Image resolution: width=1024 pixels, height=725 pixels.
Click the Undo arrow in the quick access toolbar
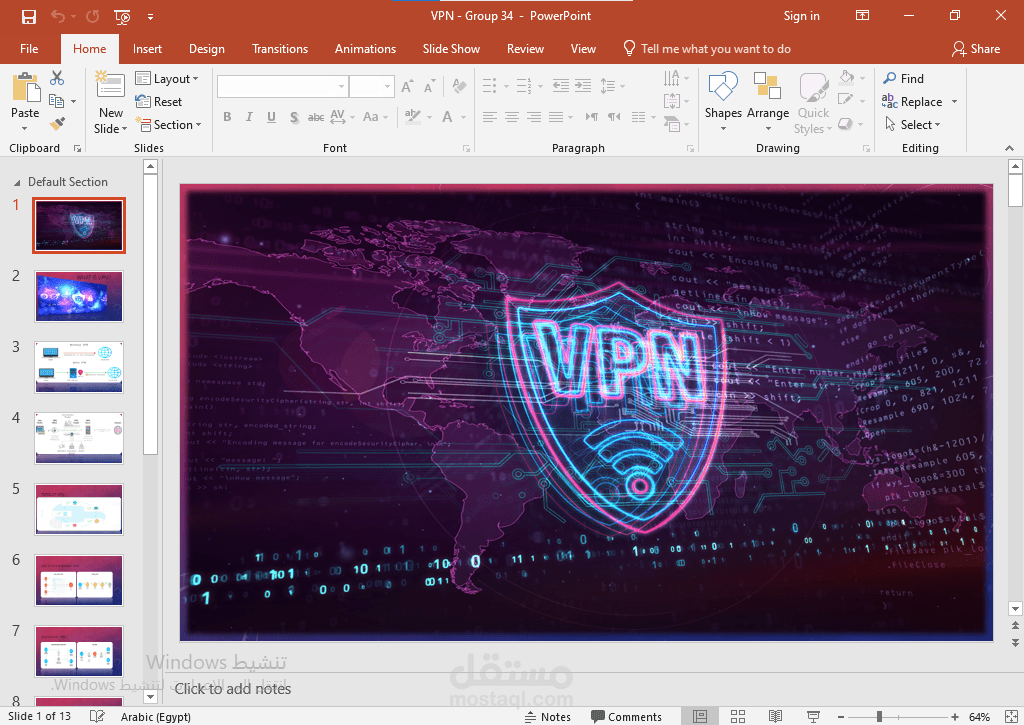[x=58, y=16]
